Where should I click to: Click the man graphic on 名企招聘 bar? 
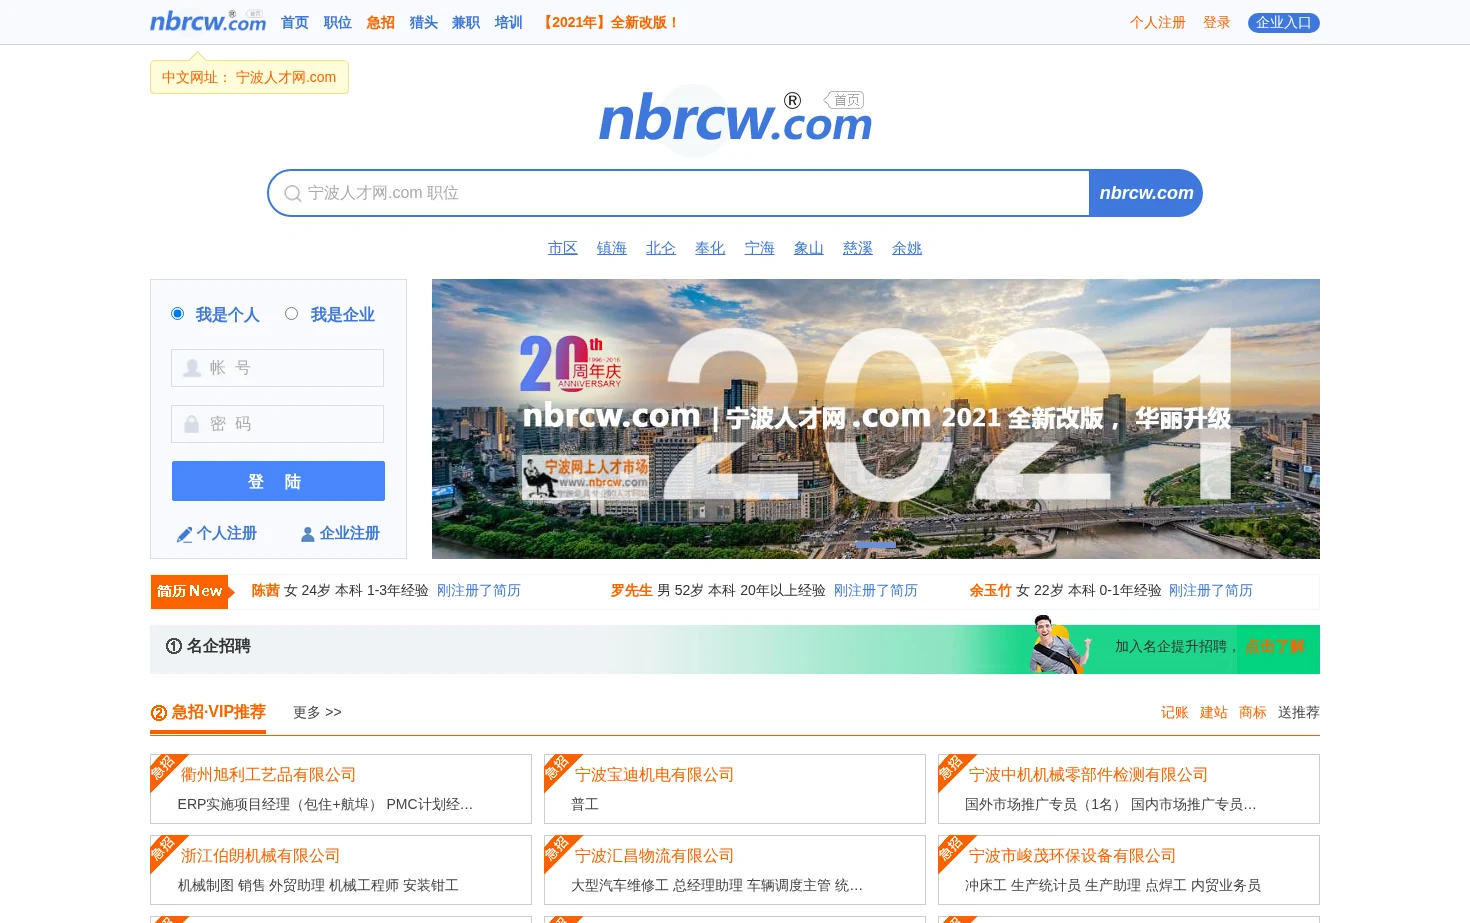1058,645
